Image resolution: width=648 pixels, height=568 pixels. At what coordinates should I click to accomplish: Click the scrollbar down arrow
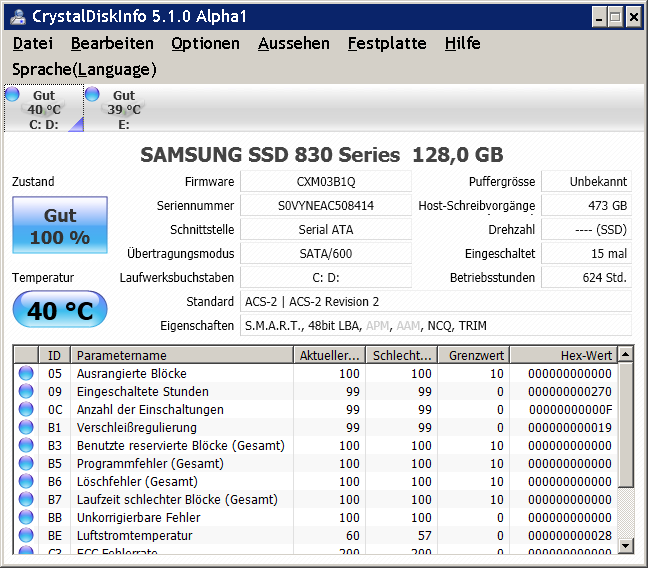(626, 546)
